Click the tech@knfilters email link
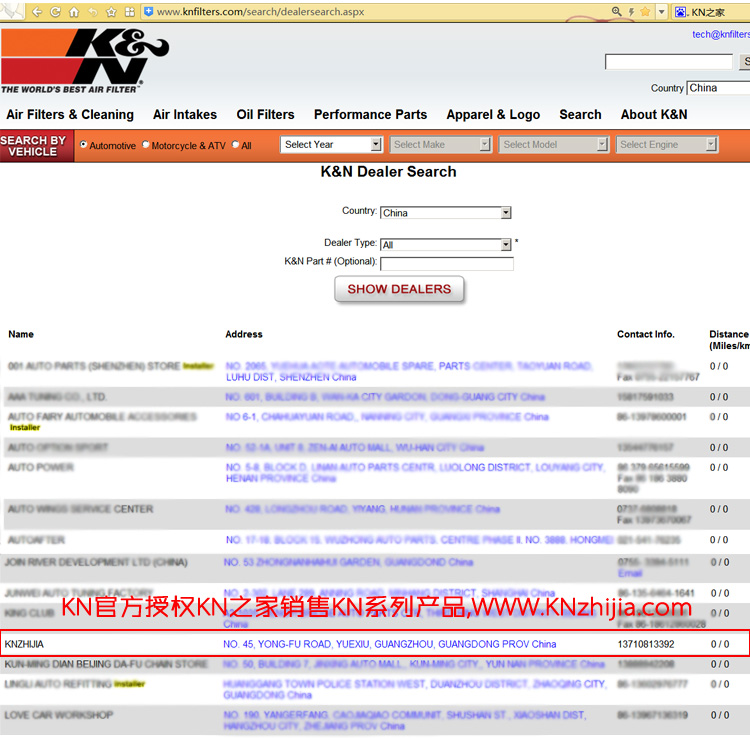Image resolution: width=750 pixels, height=738 pixels. [721, 34]
